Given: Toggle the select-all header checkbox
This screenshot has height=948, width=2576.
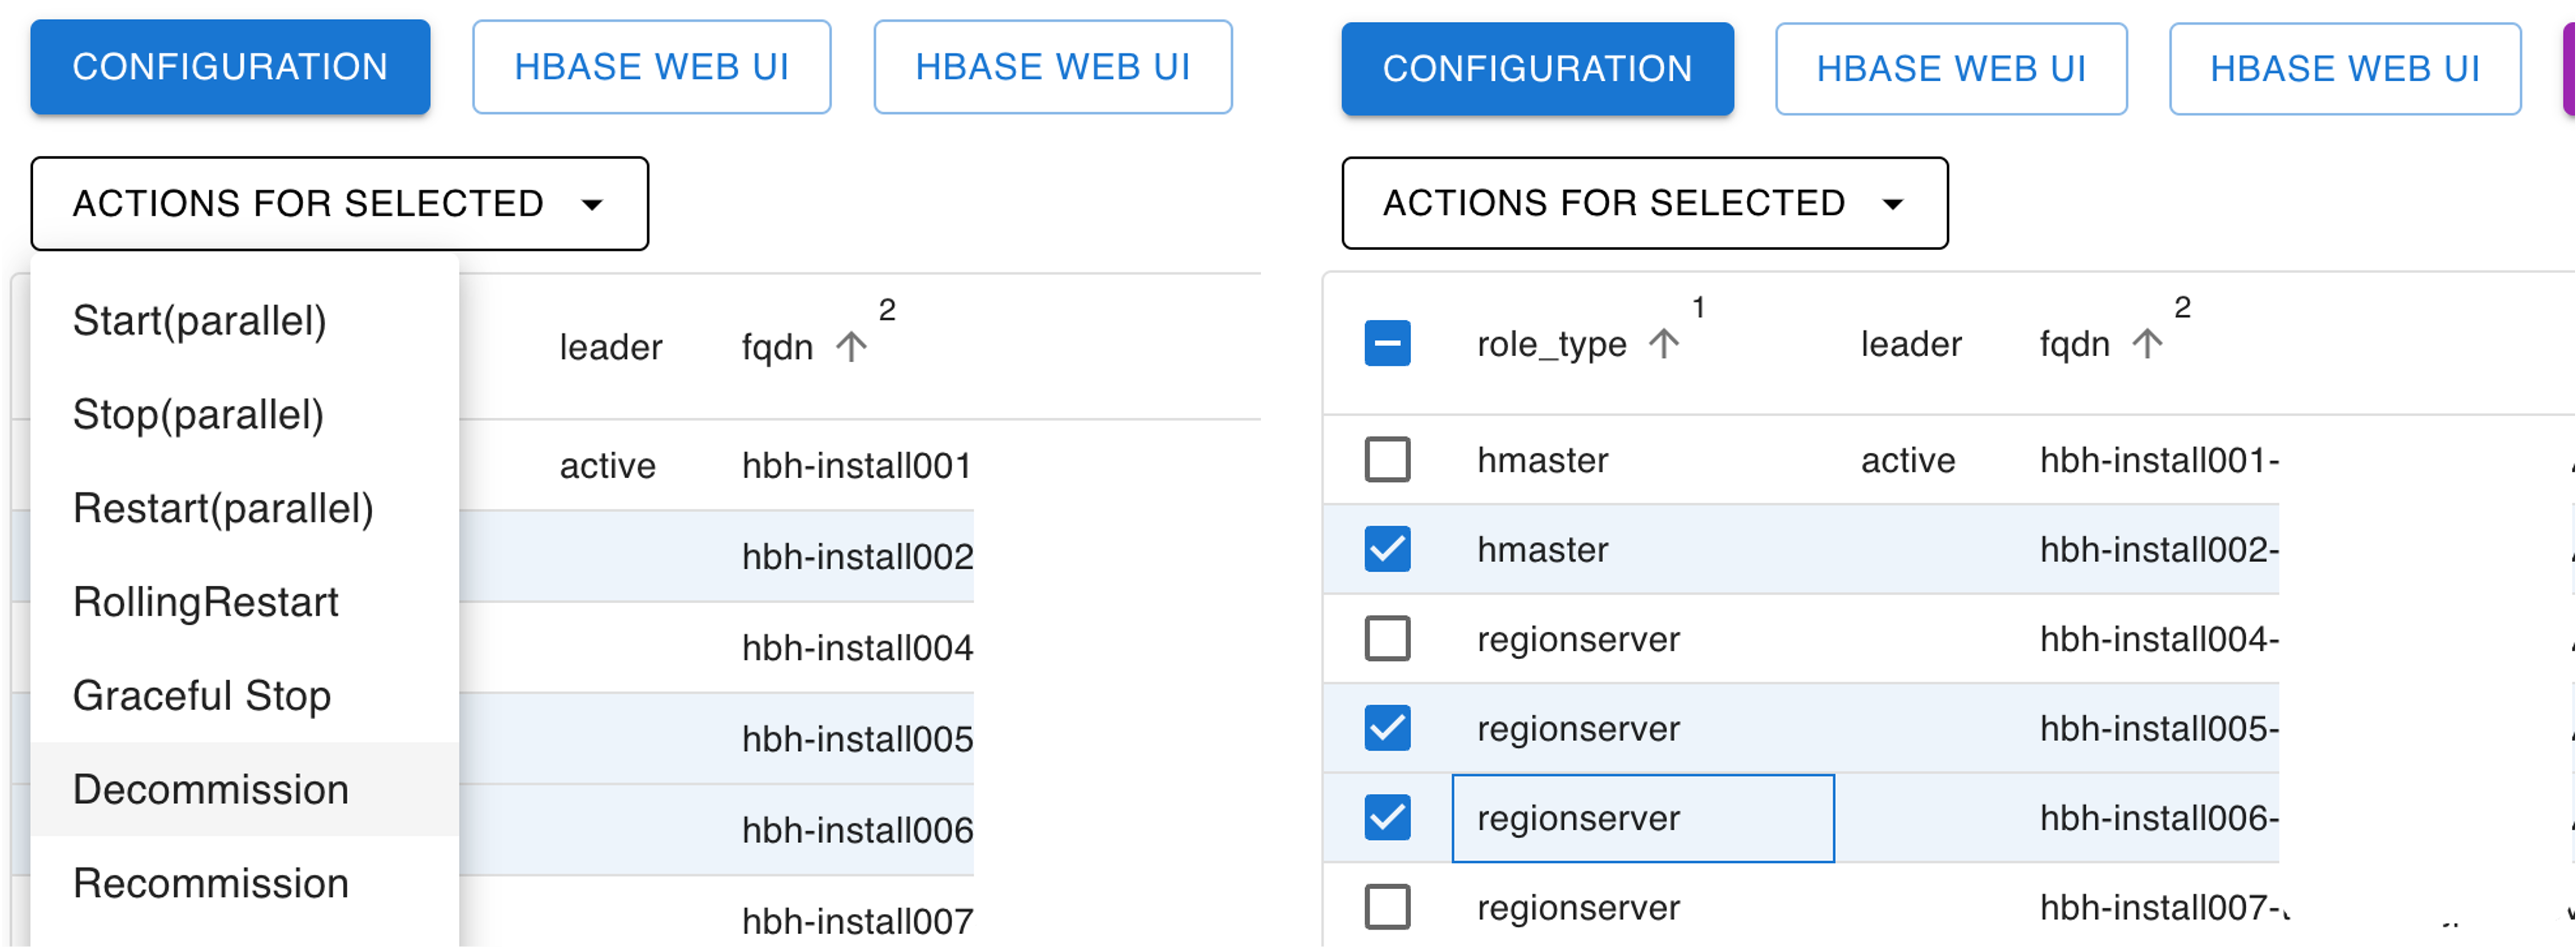Looking at the screenshot, I should click(1387, 343).
